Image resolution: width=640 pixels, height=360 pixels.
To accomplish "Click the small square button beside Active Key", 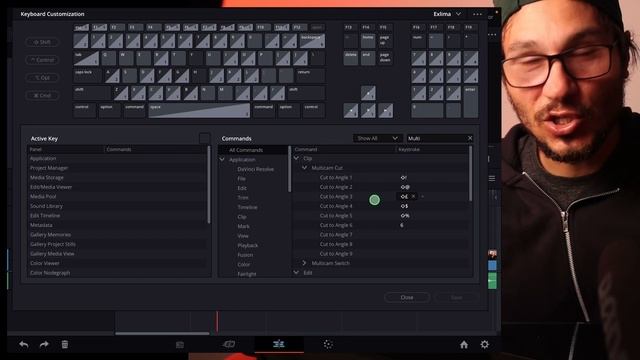I will click(x=204, y=138).
